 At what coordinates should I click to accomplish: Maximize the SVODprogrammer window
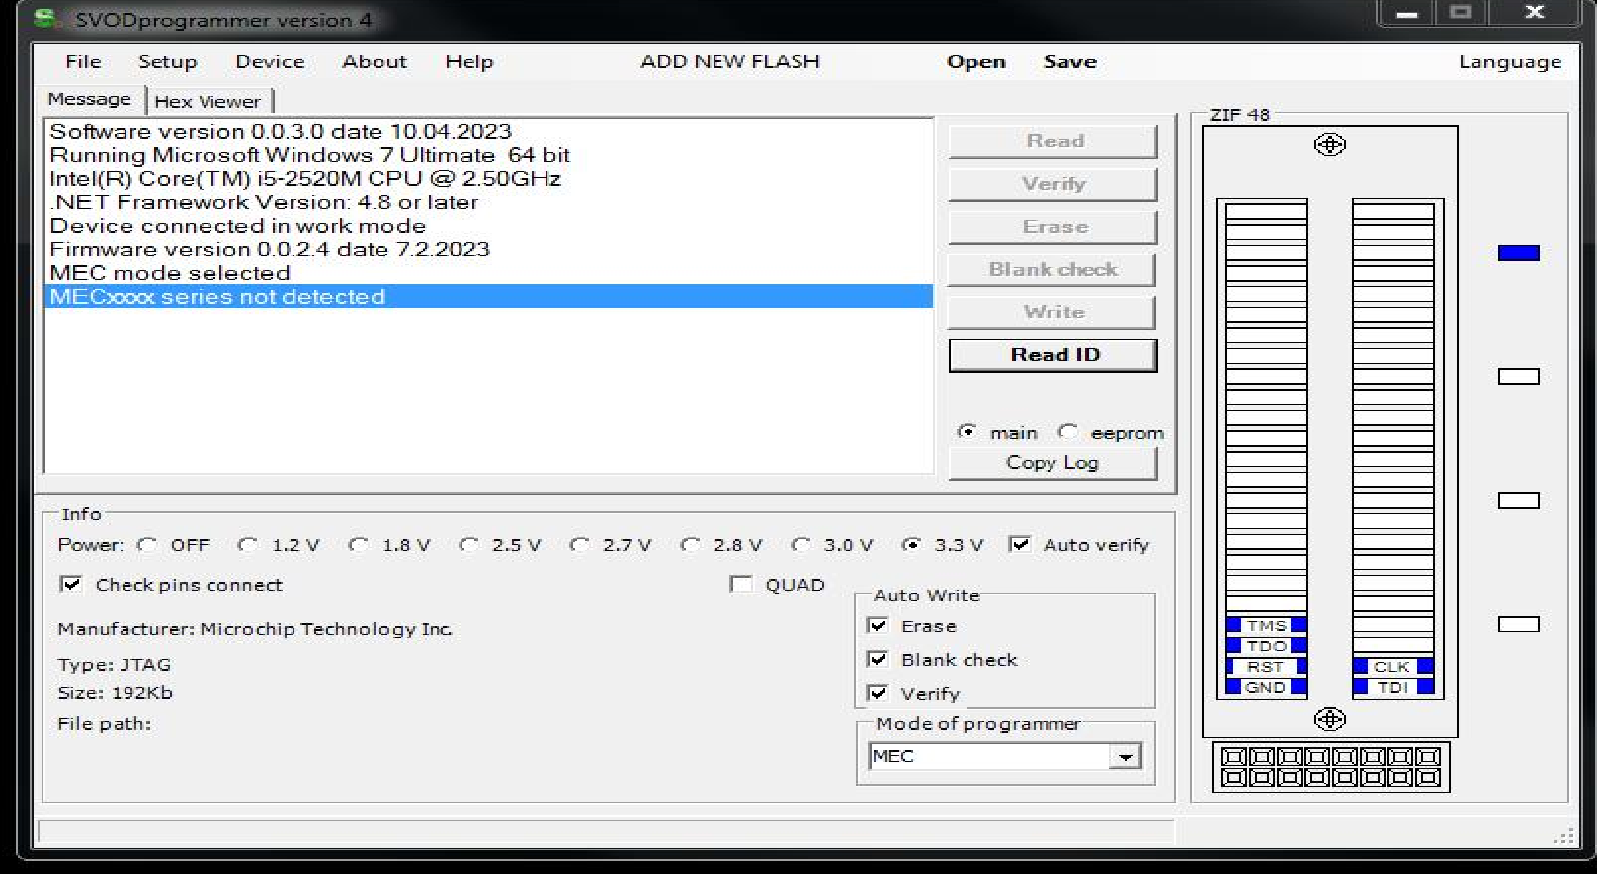[x=1461, y=13]
